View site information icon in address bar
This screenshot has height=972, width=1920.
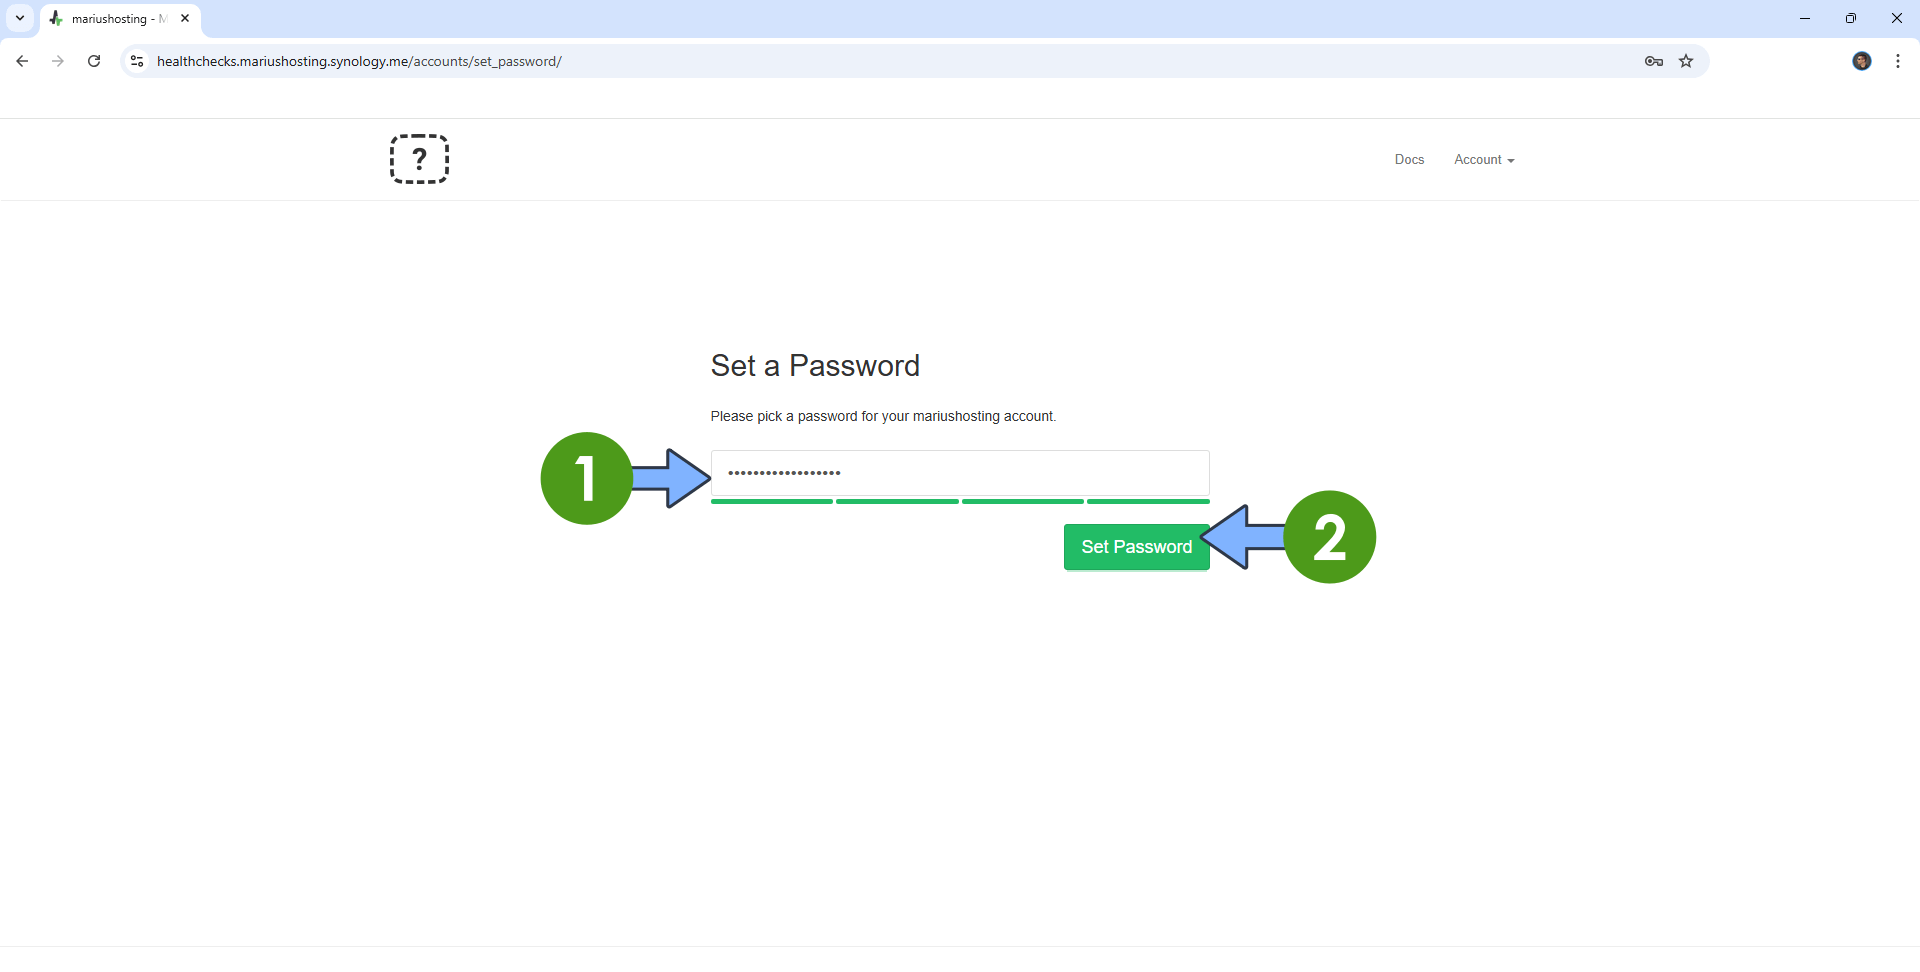pos(138,61)
